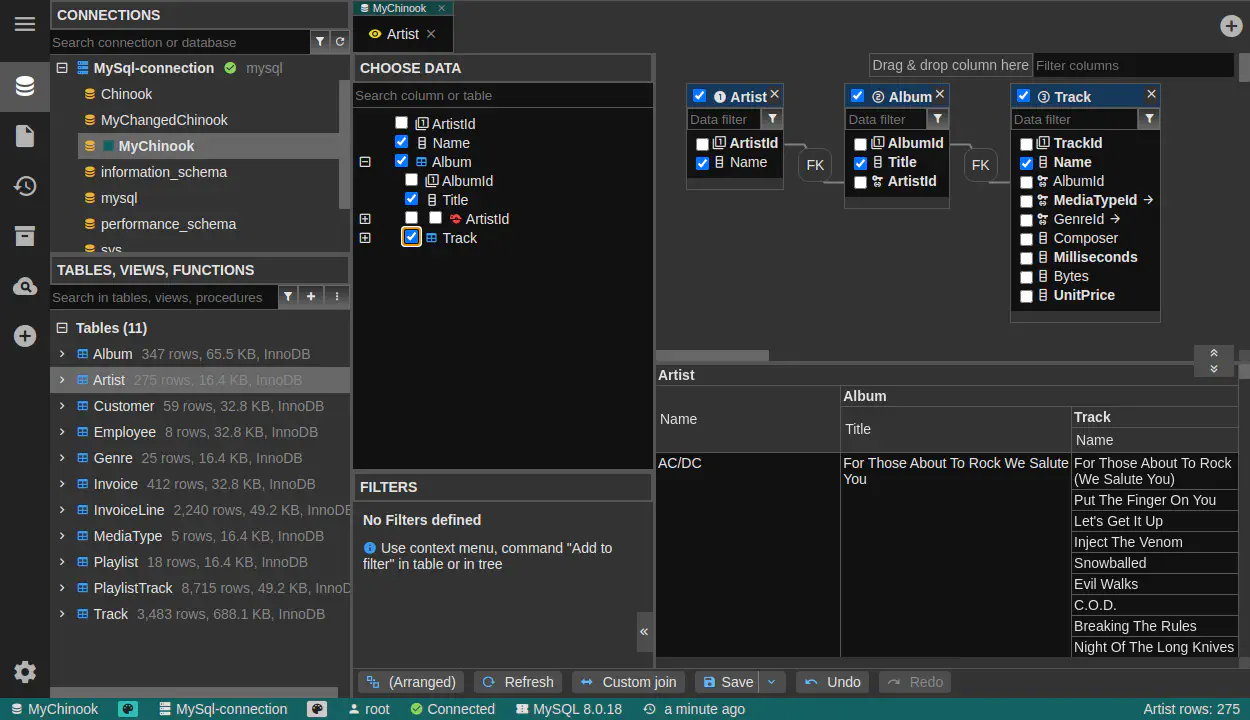The image size is (1250, 720).
Task: Click the refresh connections icon
Action: 340,42
